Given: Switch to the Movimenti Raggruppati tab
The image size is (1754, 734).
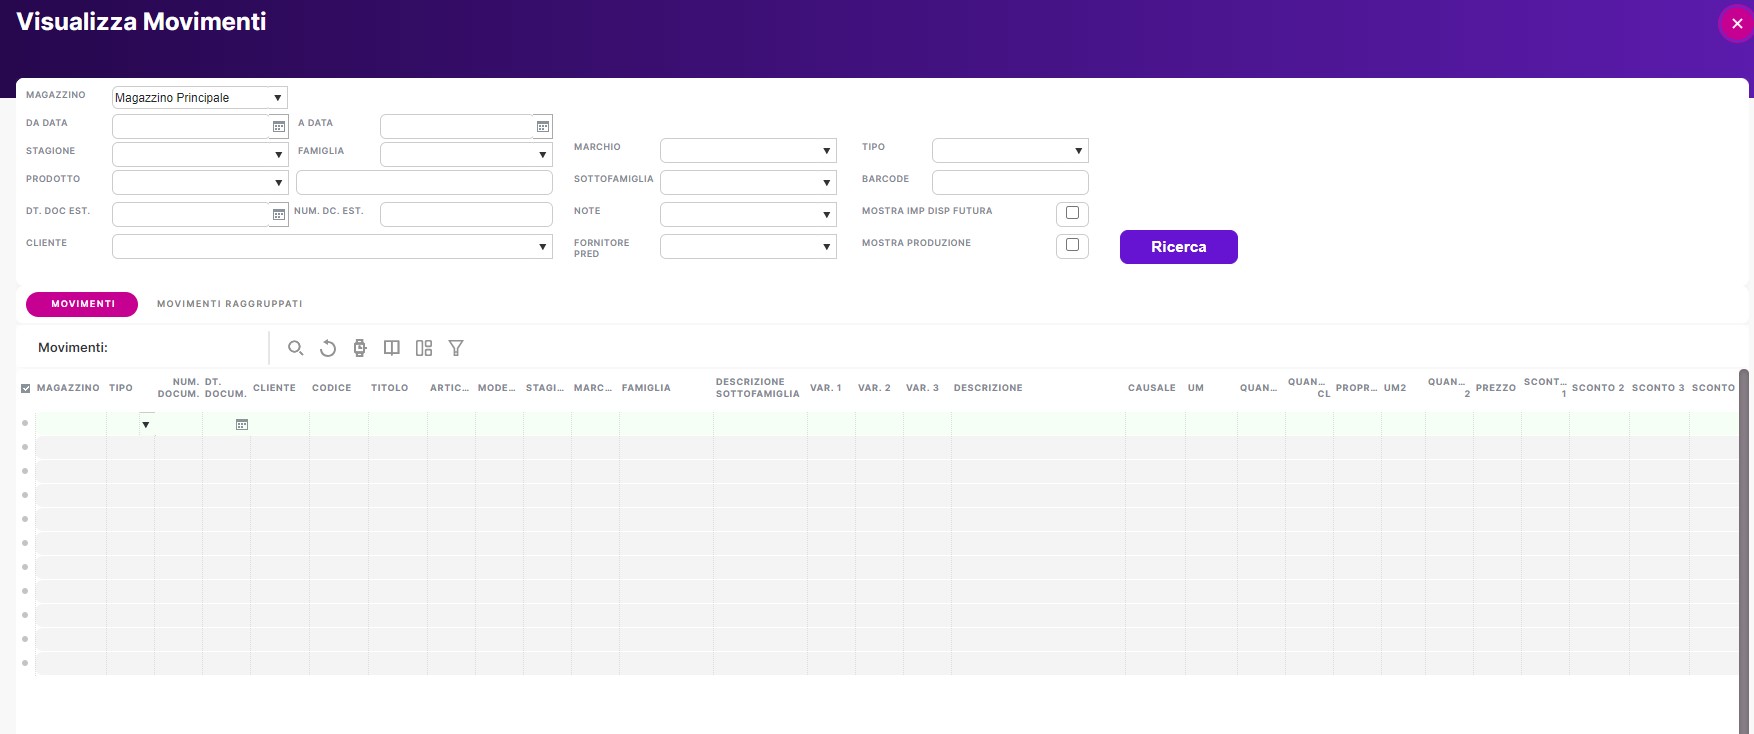Looking at the screenshot, I should [x=229, y=304].
